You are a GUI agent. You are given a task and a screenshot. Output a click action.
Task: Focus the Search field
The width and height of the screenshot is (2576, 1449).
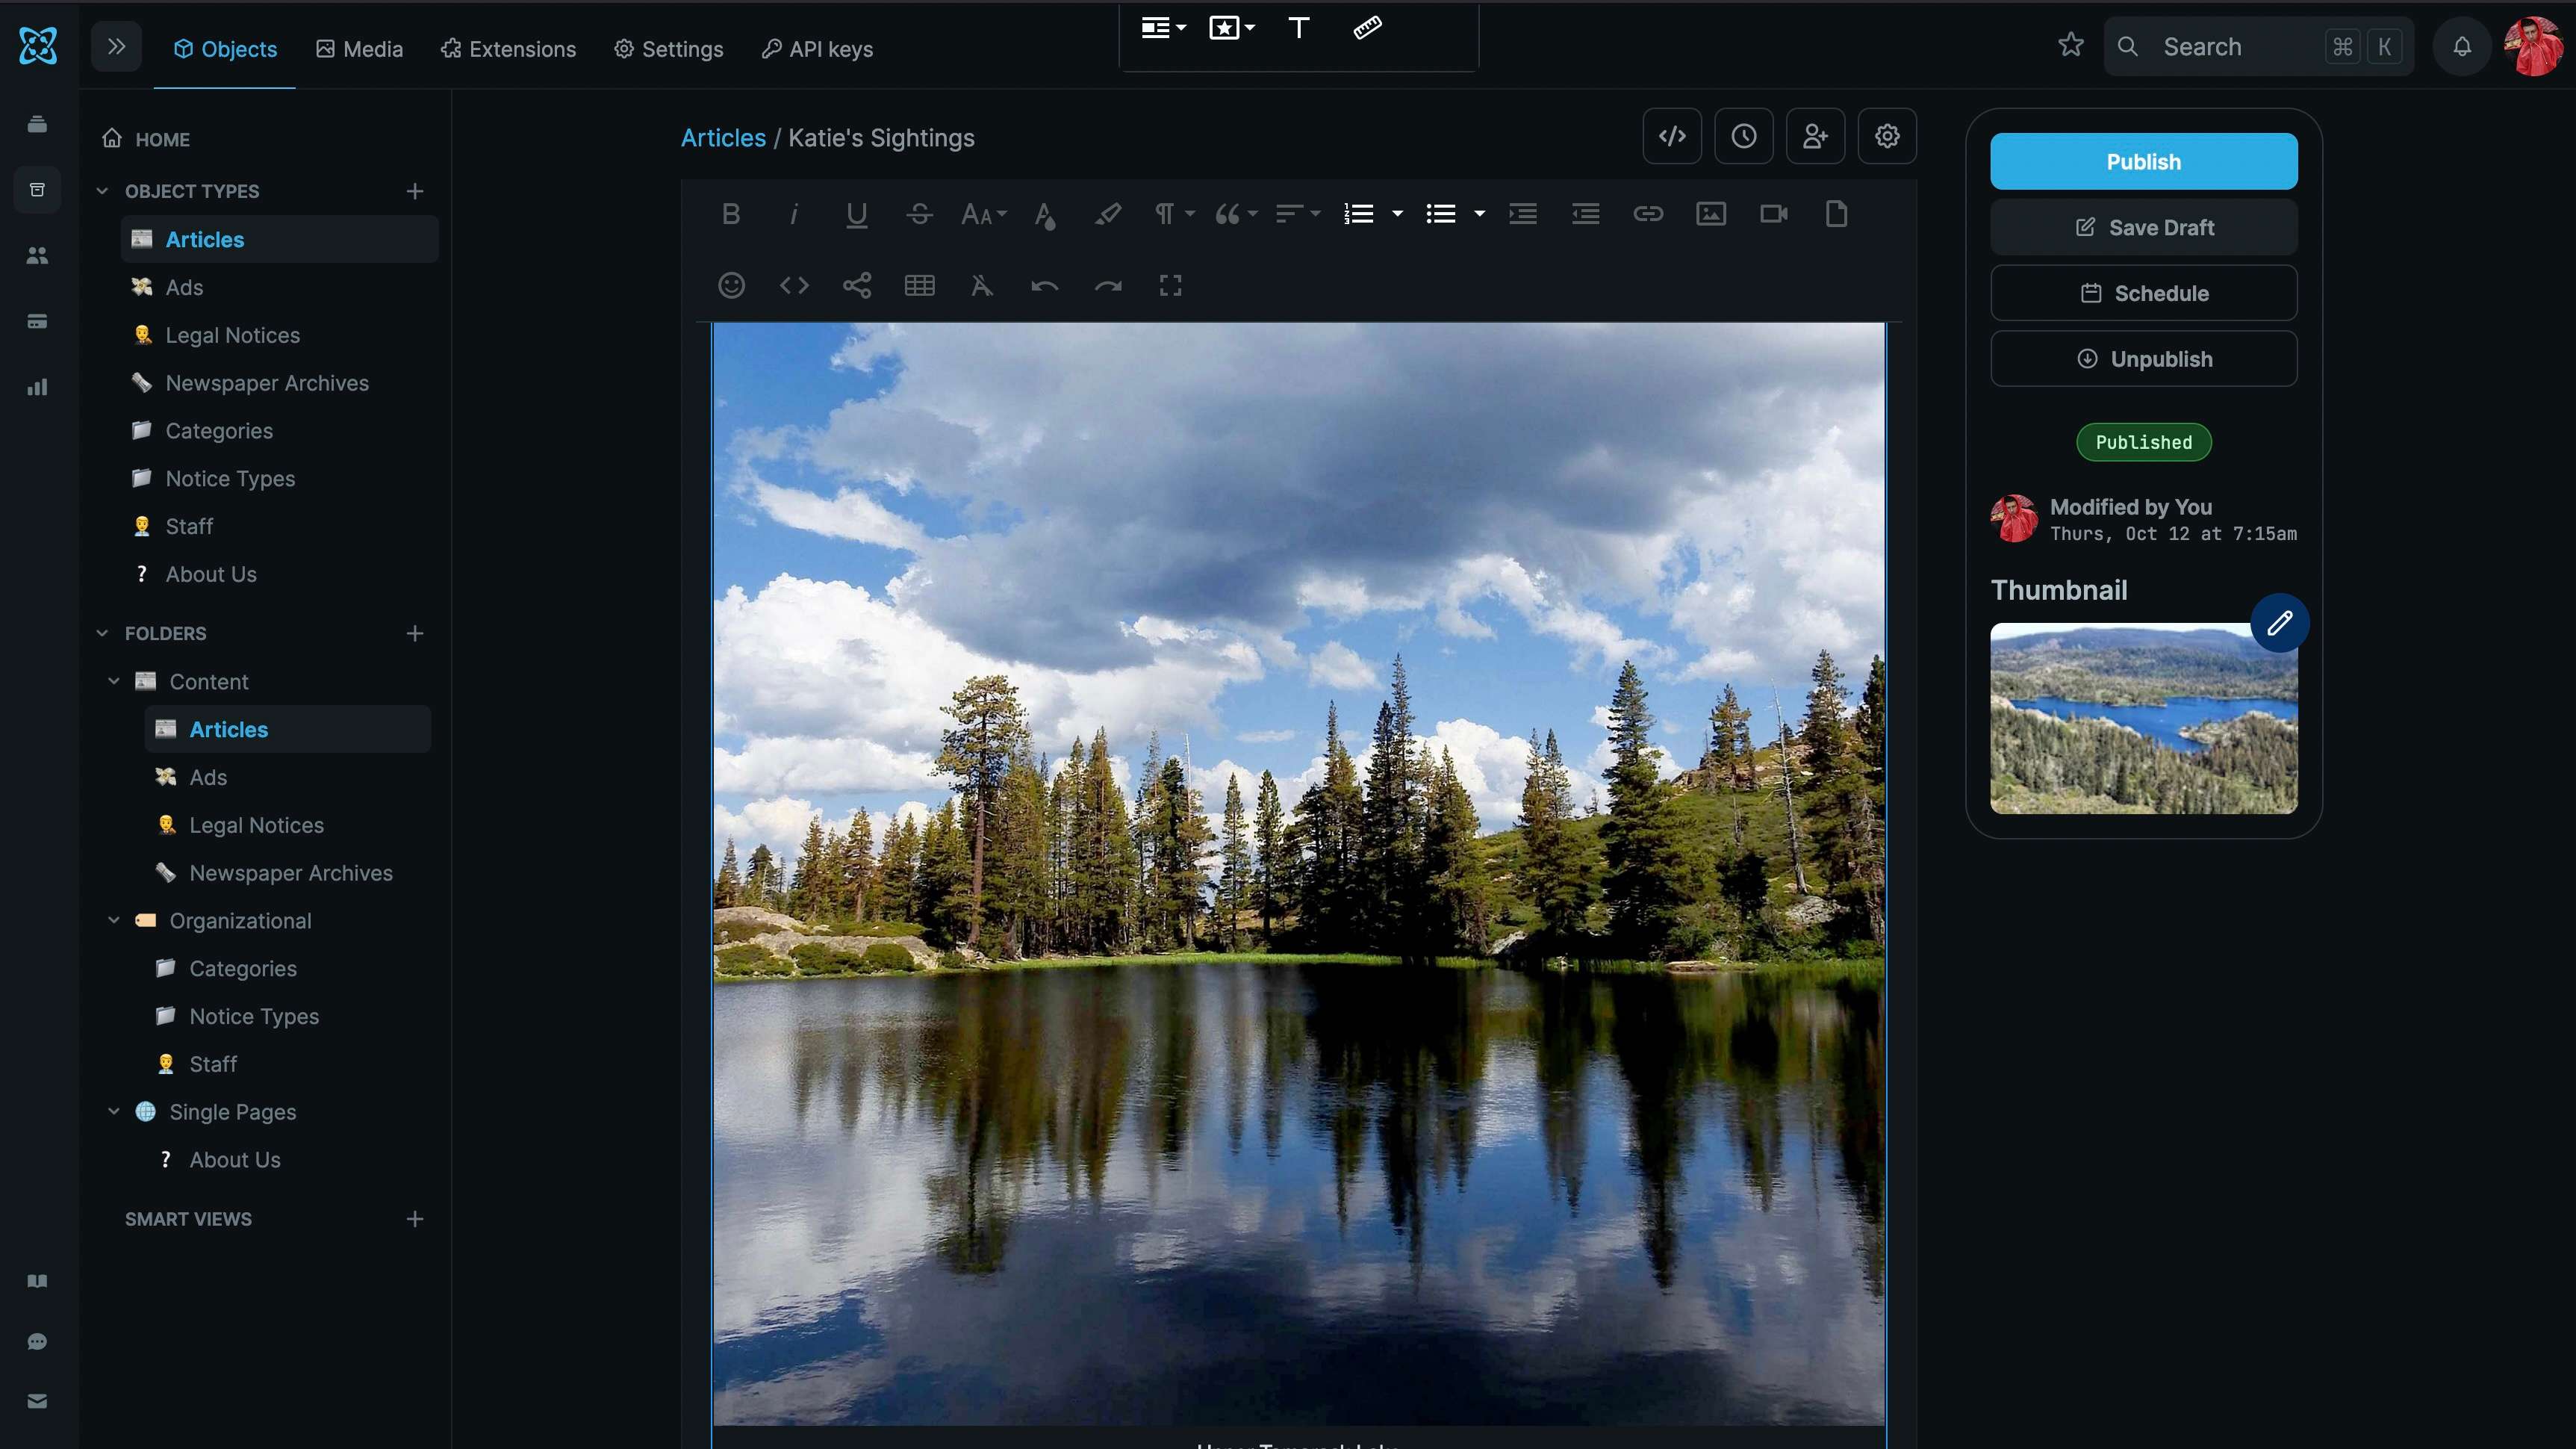click(x=2258, y=46)
